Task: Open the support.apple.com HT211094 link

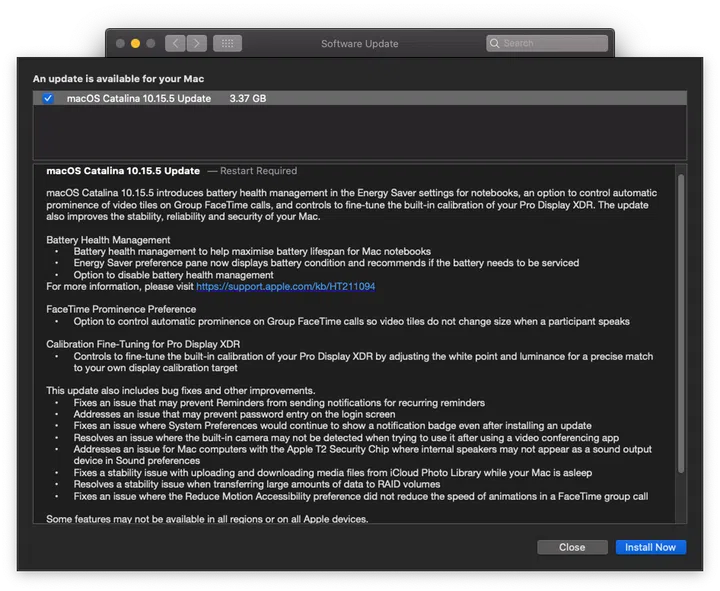Action: click(x=285, y=287)
